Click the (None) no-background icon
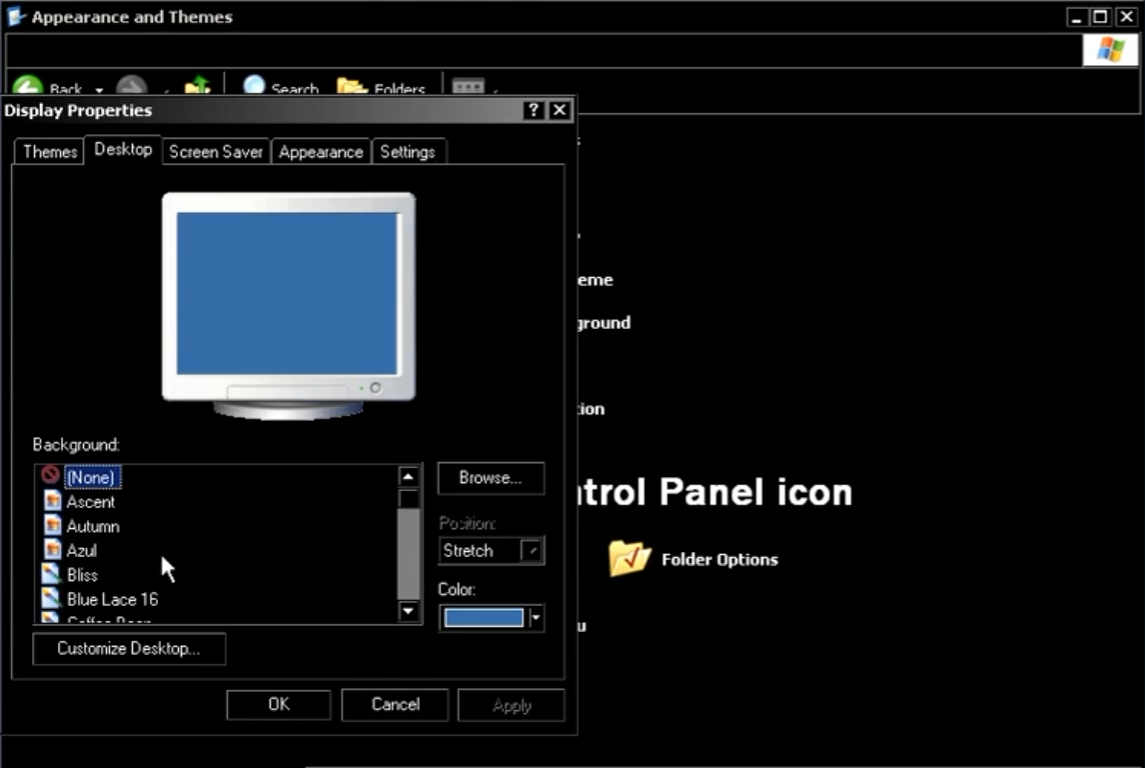Viewport: 1145px width, 768px height. (x=50, y=475)
